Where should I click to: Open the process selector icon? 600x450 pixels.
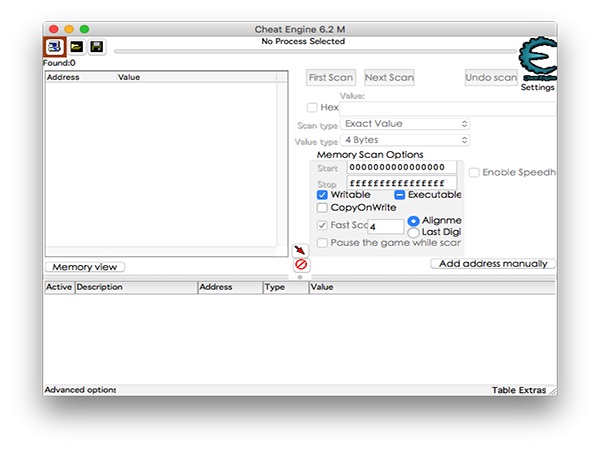pyautogui.click(x=55, y=47)
